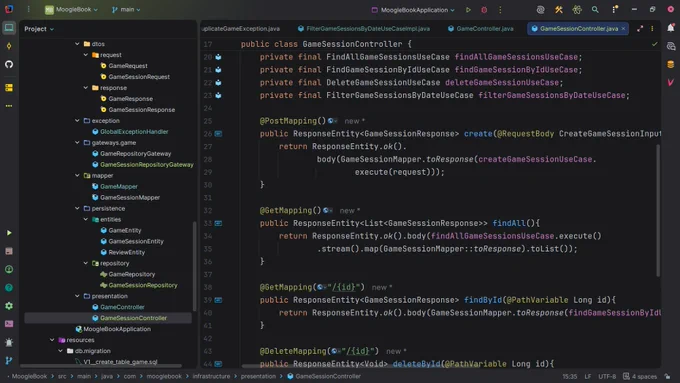Show more tool windows ellipsis
This screenshot has height=383, width=680.
[x=9, y=106]
